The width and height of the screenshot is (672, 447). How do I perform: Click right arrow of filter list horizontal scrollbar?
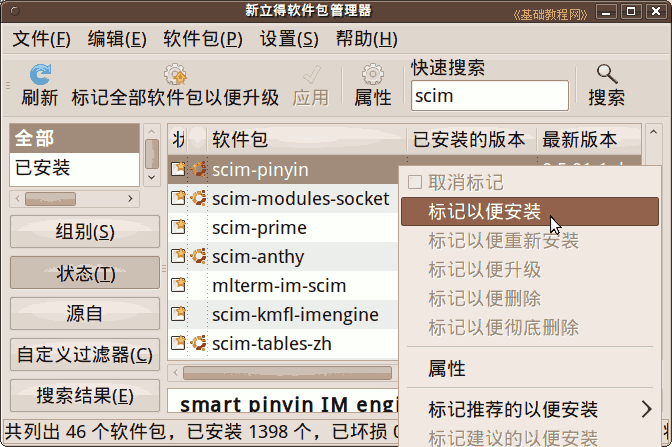130,198
